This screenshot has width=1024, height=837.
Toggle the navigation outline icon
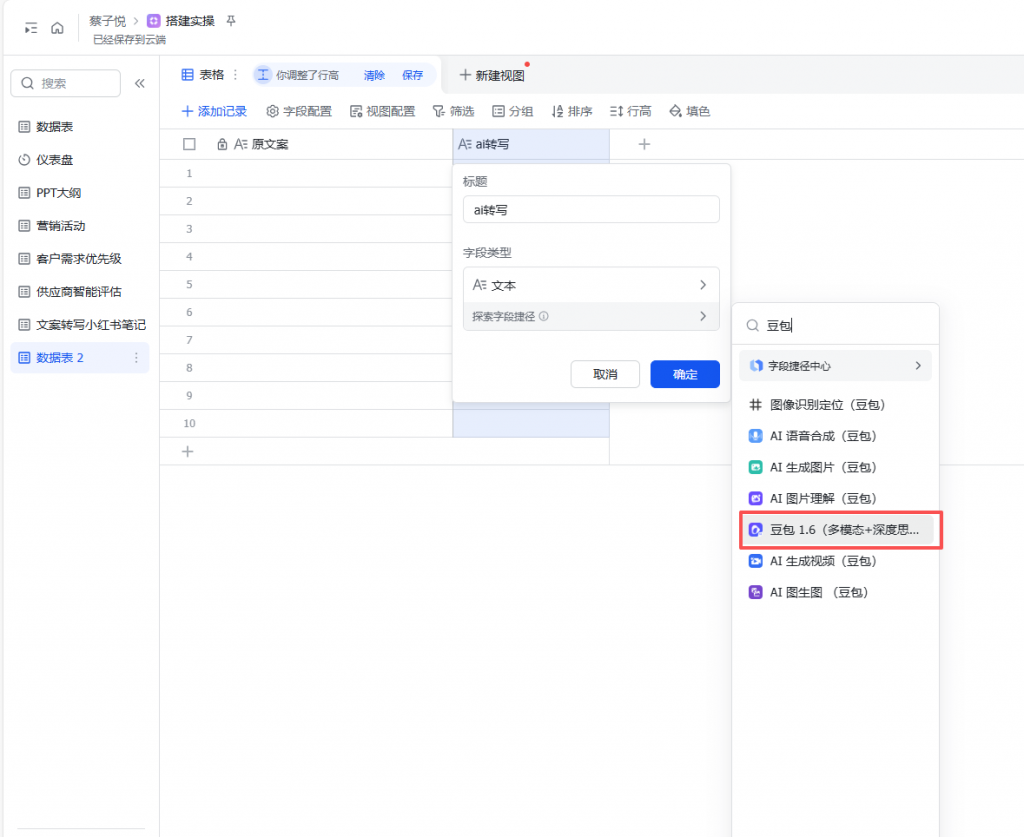(31, 28)
